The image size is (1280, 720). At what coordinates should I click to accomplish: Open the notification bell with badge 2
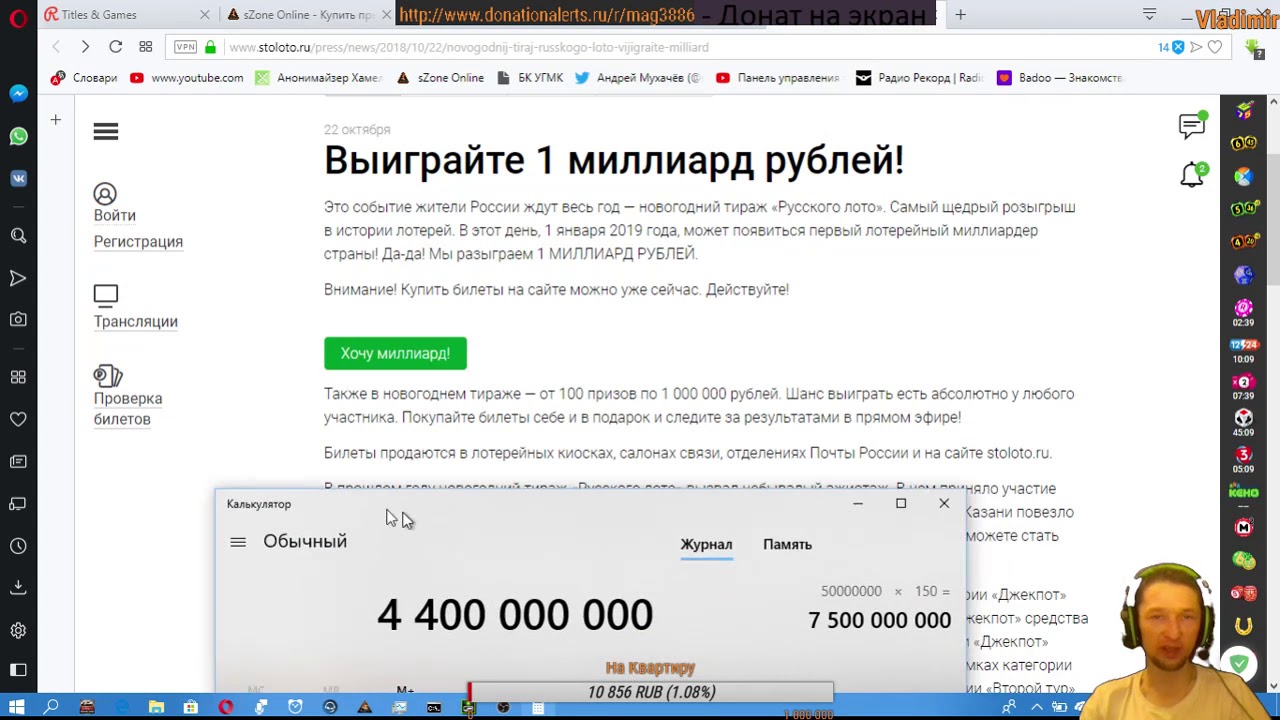[1193, 175]
